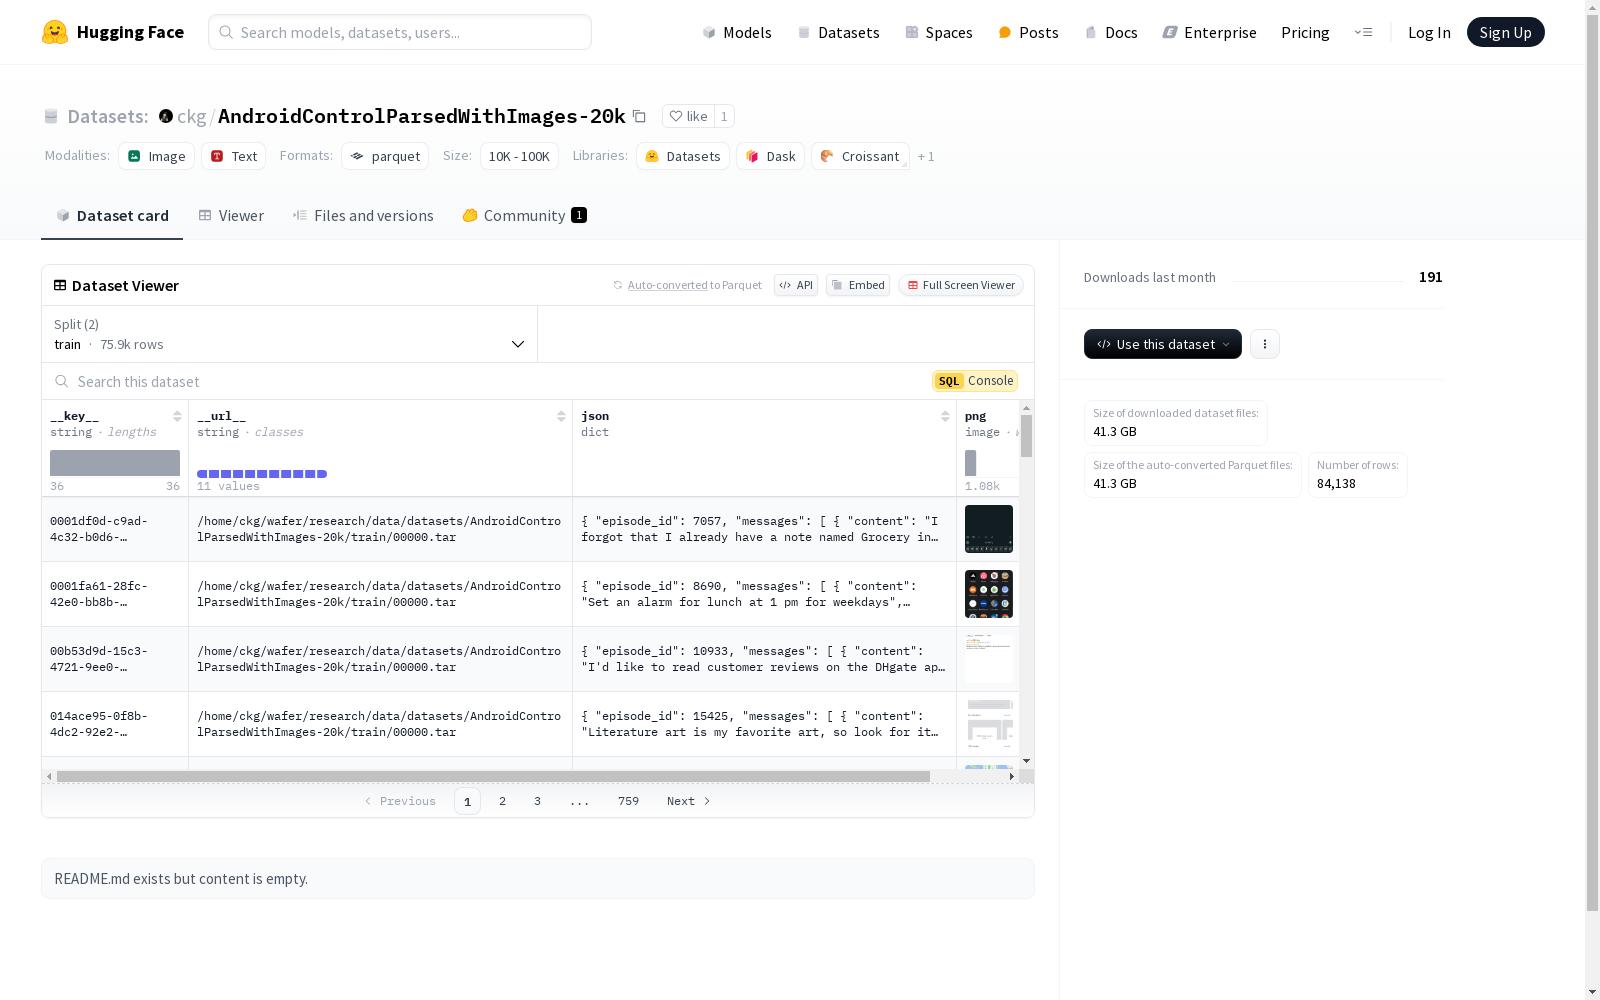1600x1000 pixels.
Task: Filter by Text modality tag
Action: (234, 156)
